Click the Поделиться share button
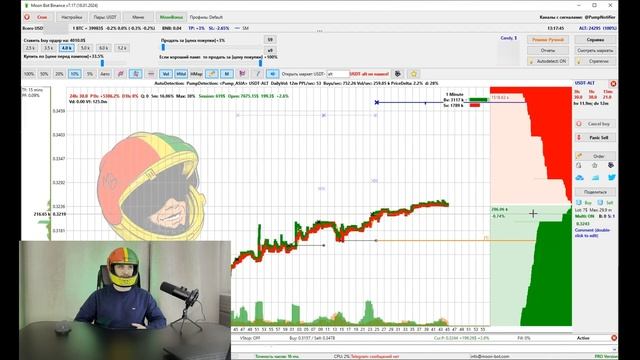Image resolution: width=640 pixels, height=360 pixels. click(x=595, y=191)
